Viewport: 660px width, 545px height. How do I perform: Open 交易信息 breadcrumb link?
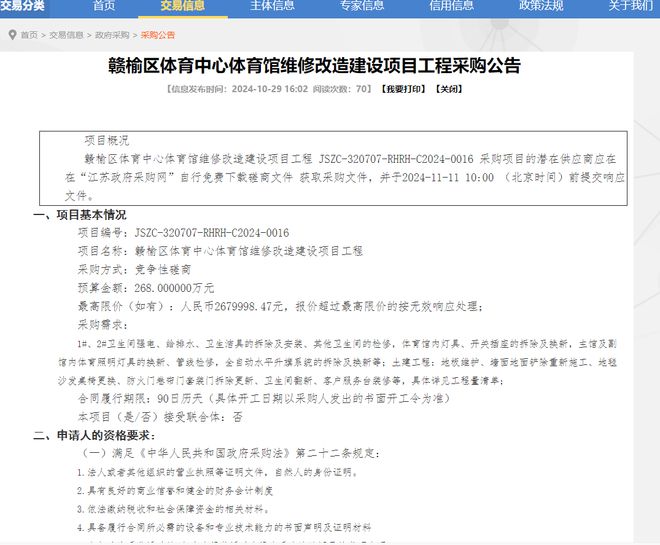click(x=66, y=35)
